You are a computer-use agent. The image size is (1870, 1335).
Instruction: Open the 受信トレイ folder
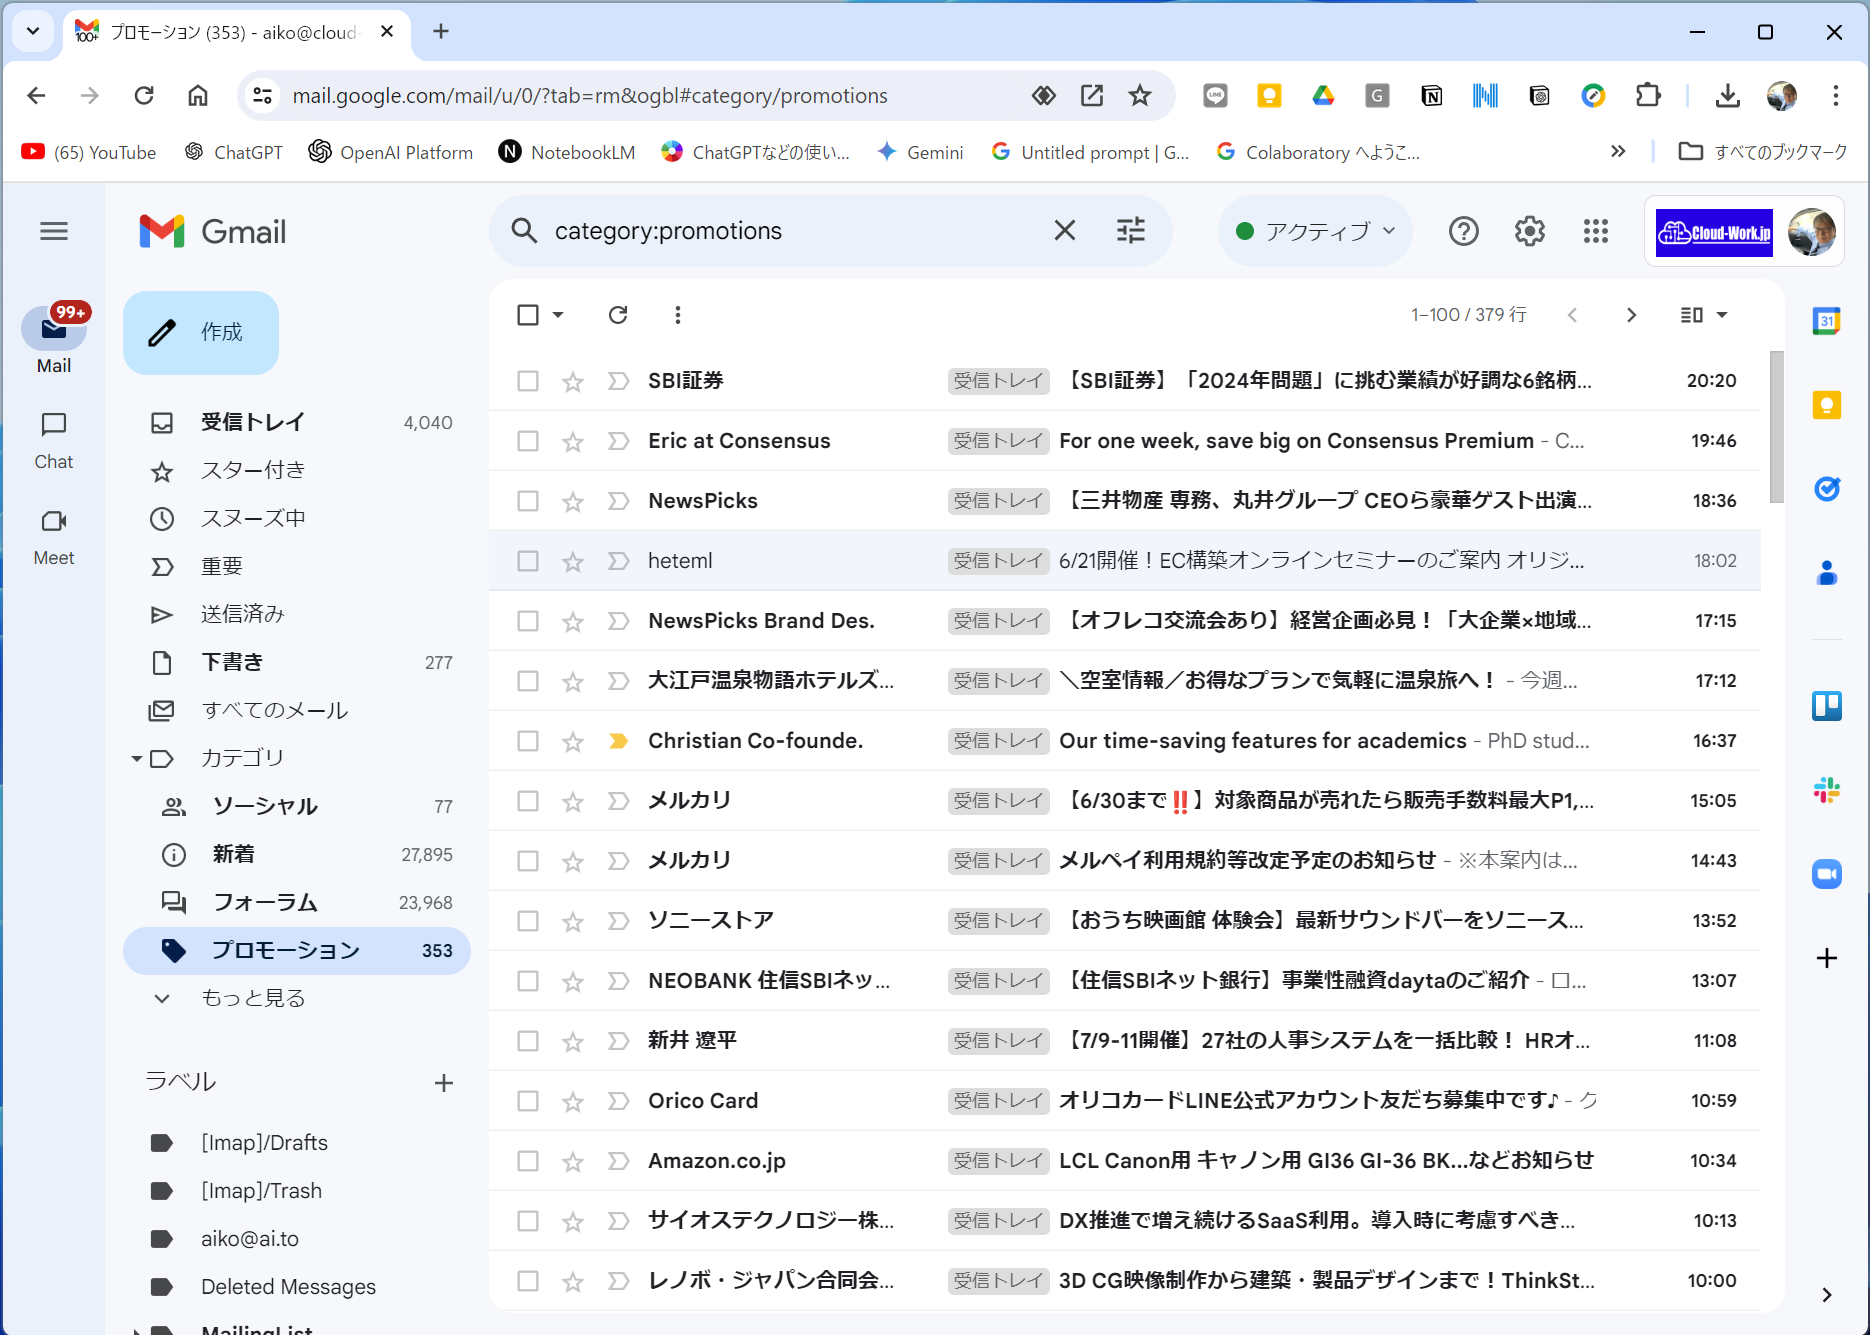point(252,422)
